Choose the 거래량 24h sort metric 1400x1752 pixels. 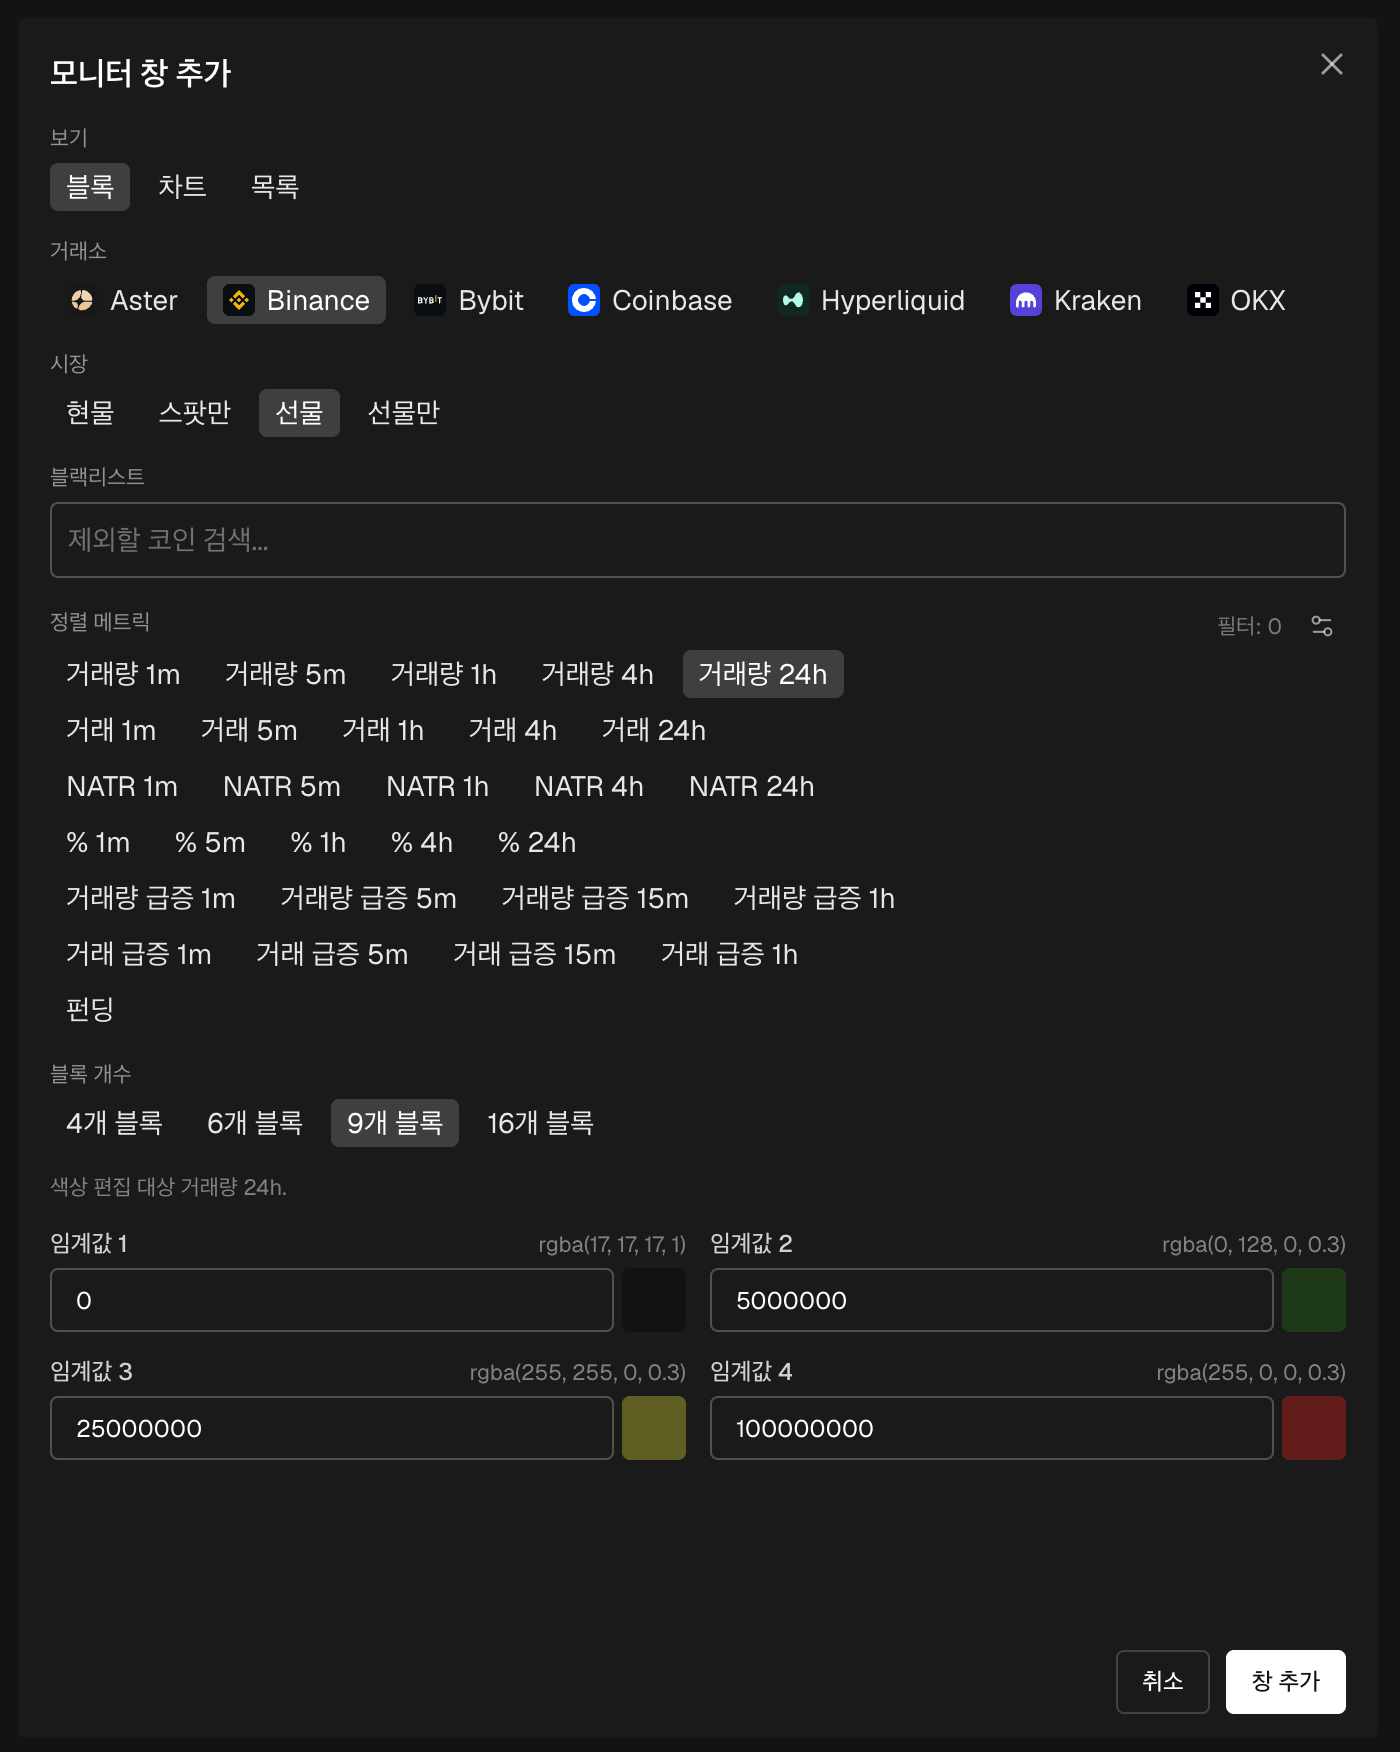point(763,674)
